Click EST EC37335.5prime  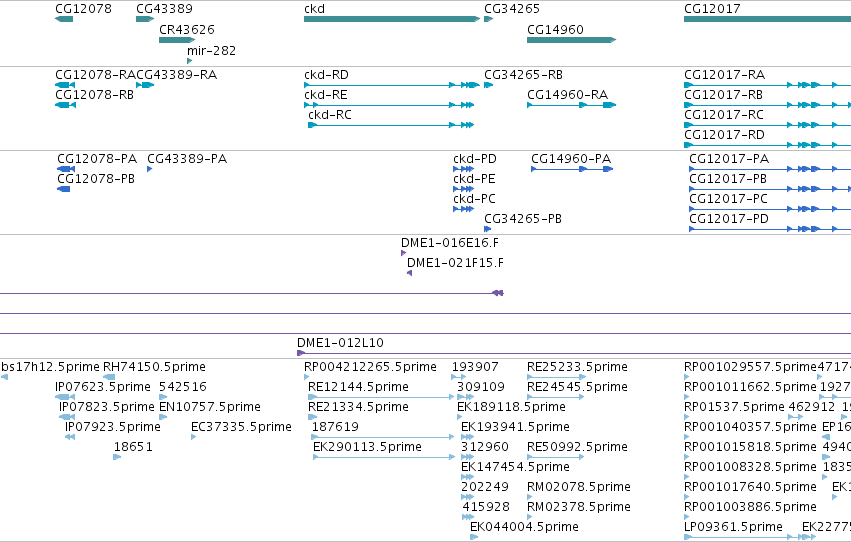coord(242,428)
